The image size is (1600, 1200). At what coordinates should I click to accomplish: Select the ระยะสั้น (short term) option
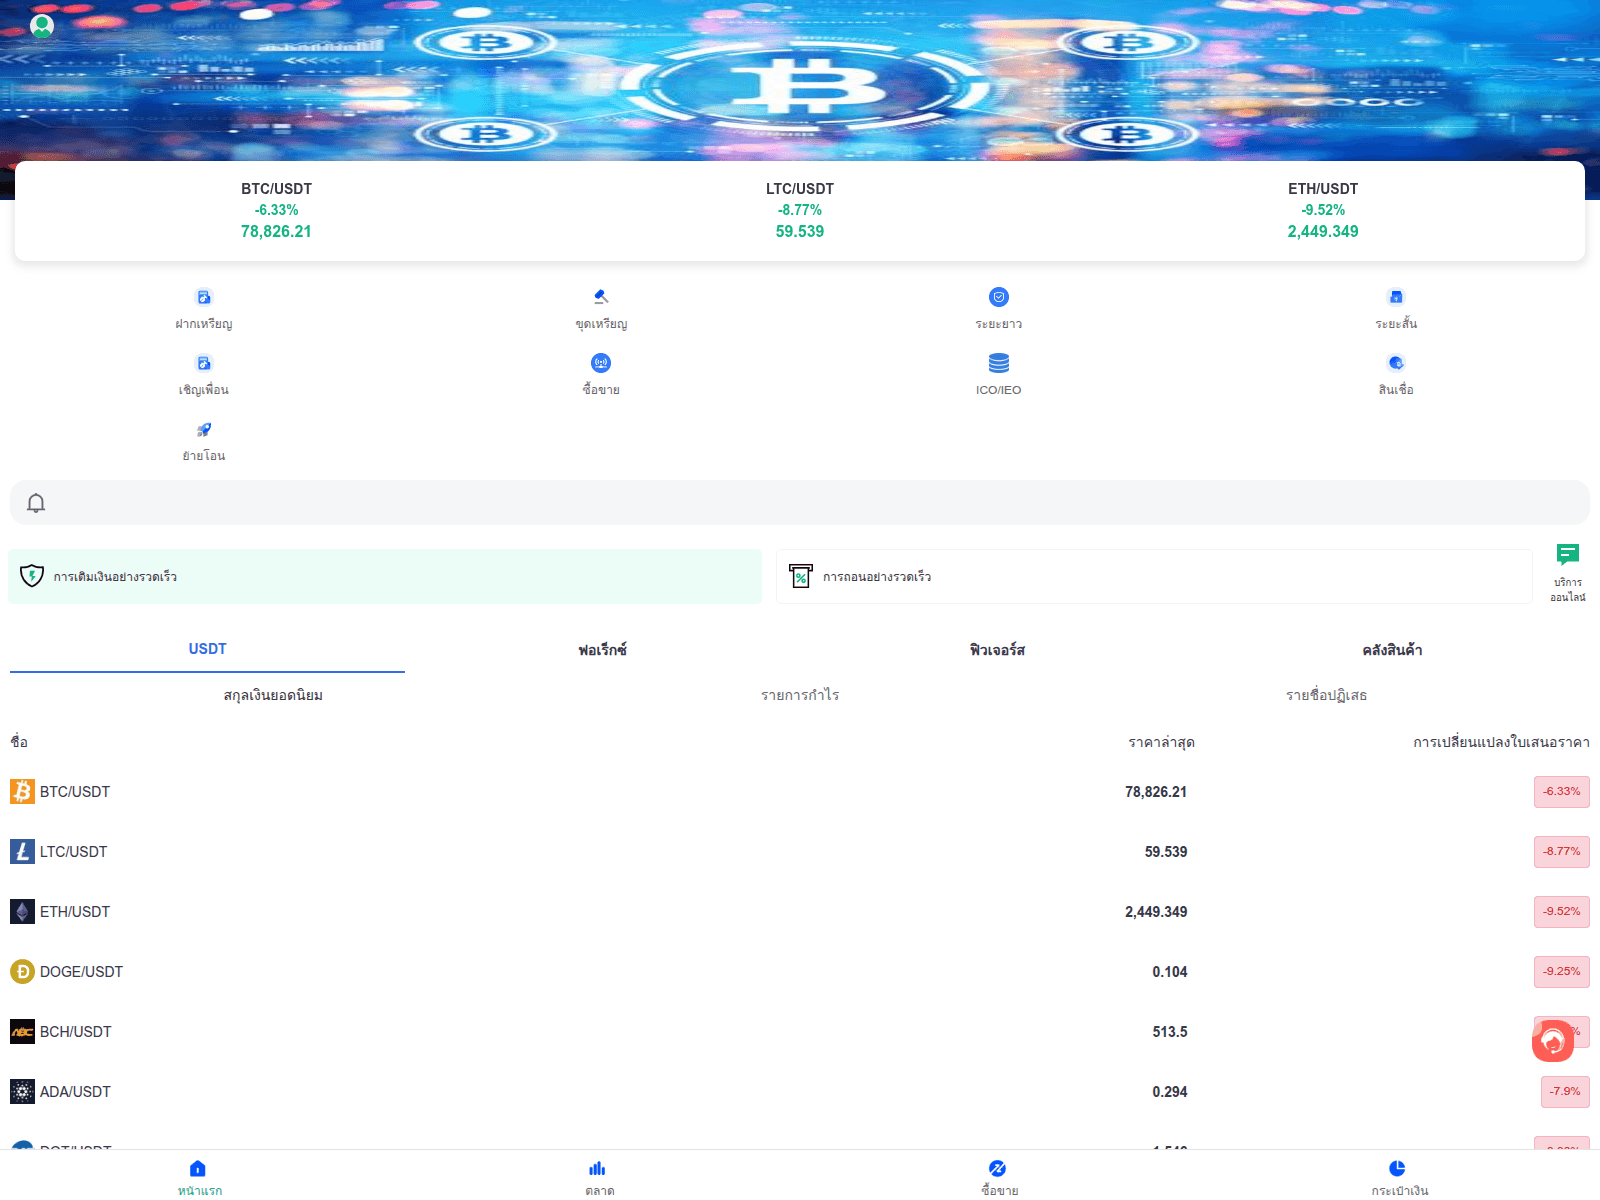click(x=1396, y=305)
